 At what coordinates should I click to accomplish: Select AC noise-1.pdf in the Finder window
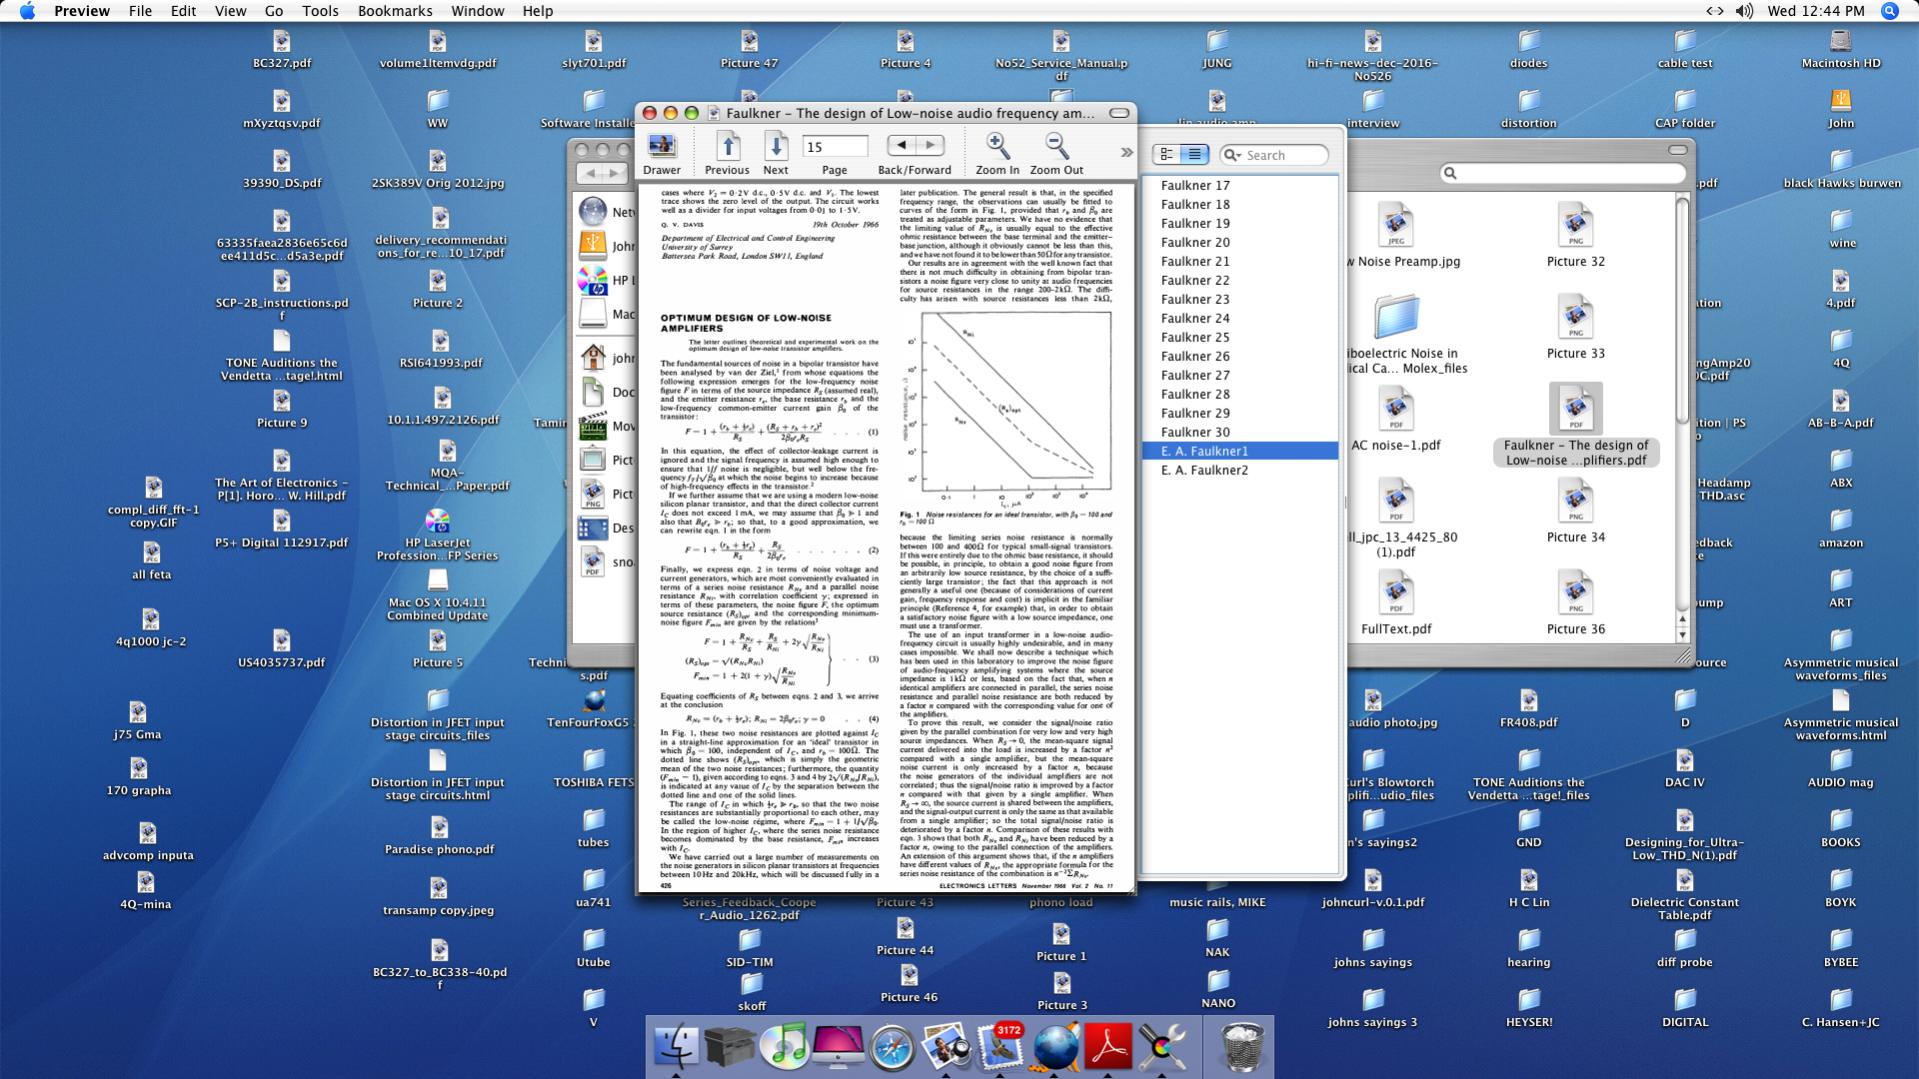[1395, 420]
